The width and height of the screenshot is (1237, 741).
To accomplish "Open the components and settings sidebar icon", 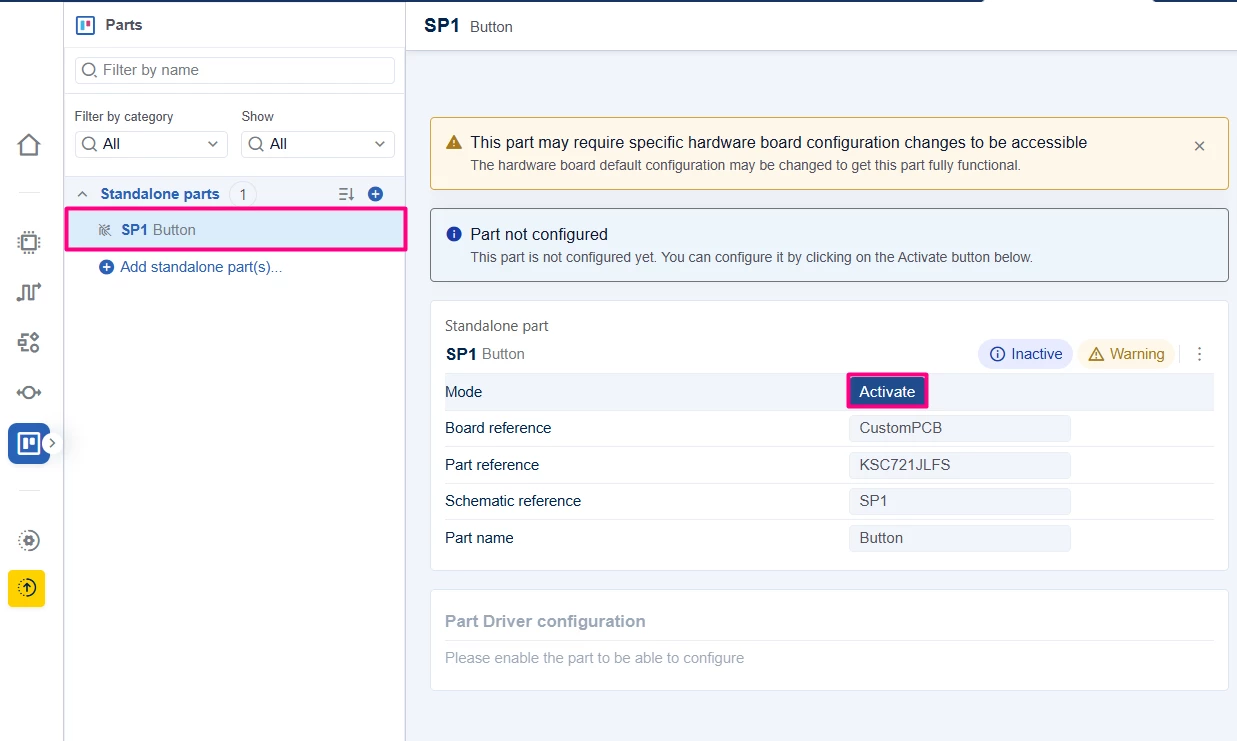I will (29, 342).
